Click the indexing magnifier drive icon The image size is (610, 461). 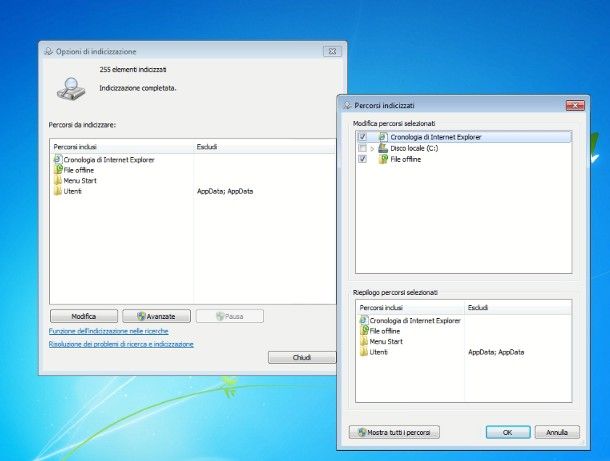tap(71, 89)
